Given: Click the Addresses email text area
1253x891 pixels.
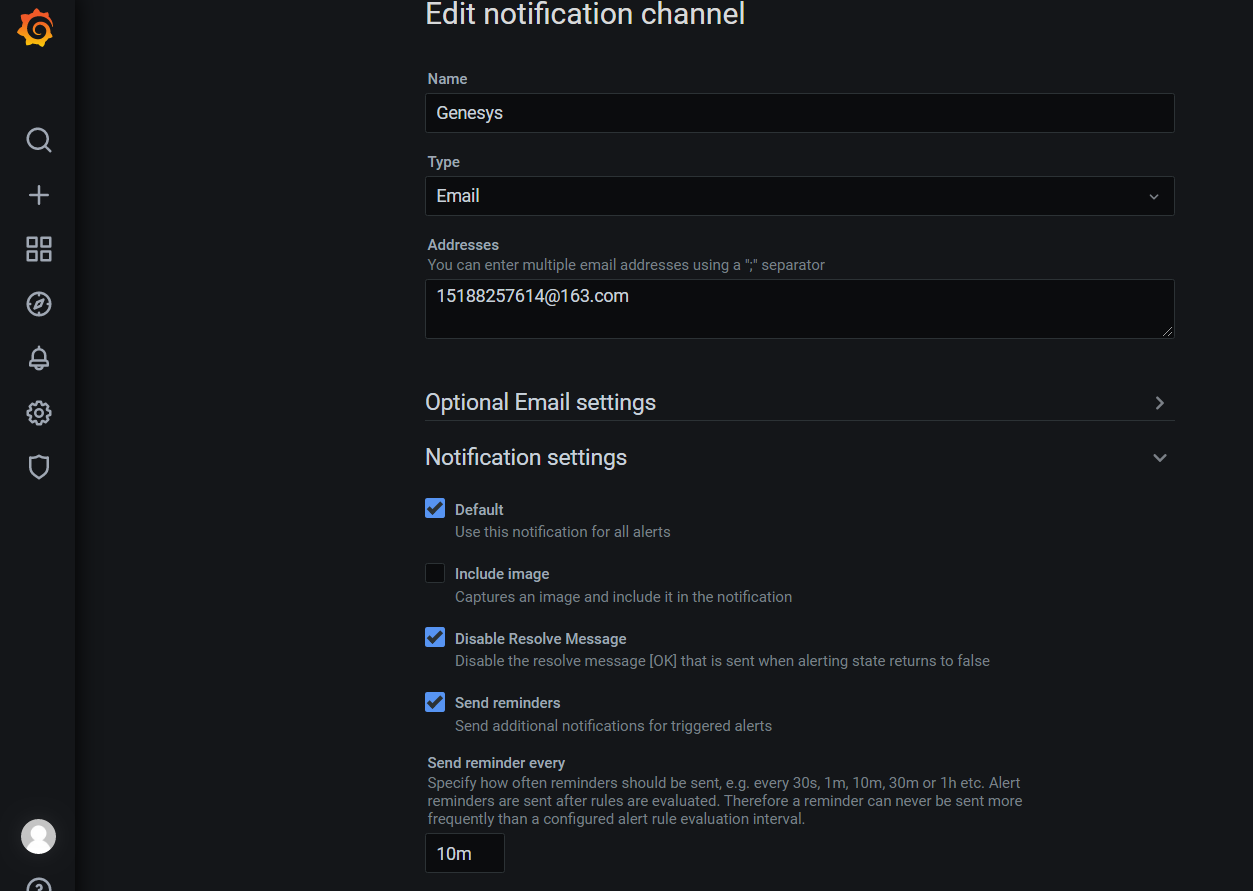Looking at the screenshot, I should pyautogui.click(x=799, y=308).
